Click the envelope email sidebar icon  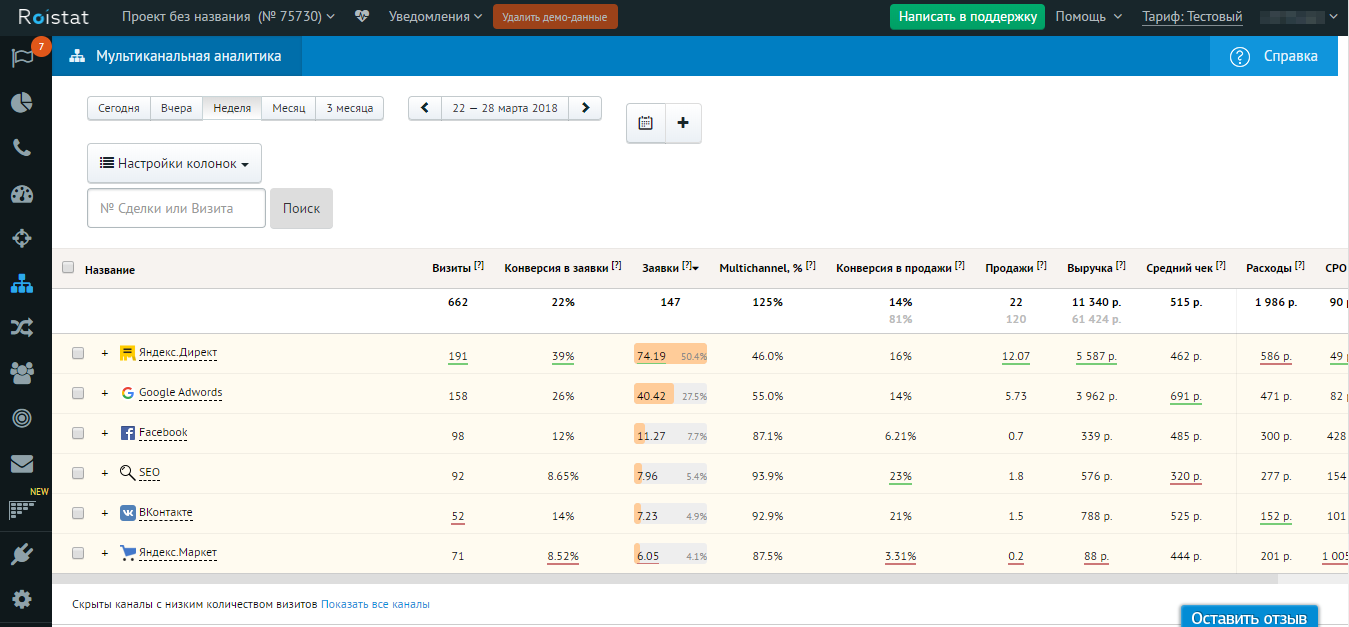(22, 464)
